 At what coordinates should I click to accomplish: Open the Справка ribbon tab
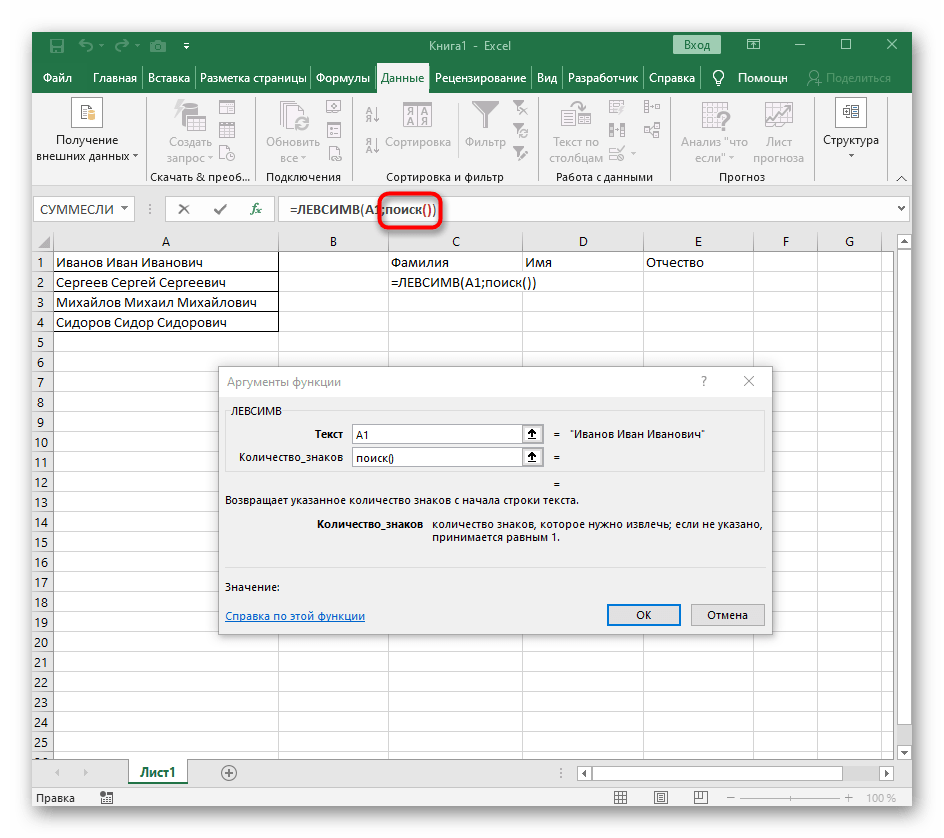point(672,78)
